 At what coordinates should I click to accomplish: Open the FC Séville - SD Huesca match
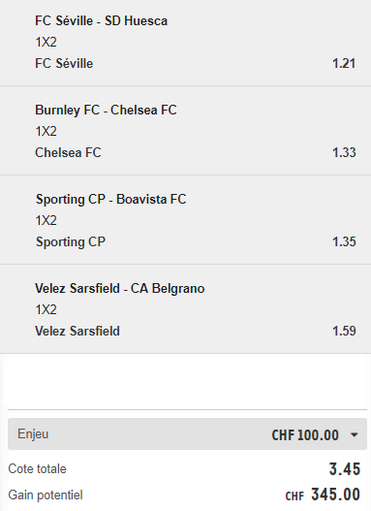[101, 21]
